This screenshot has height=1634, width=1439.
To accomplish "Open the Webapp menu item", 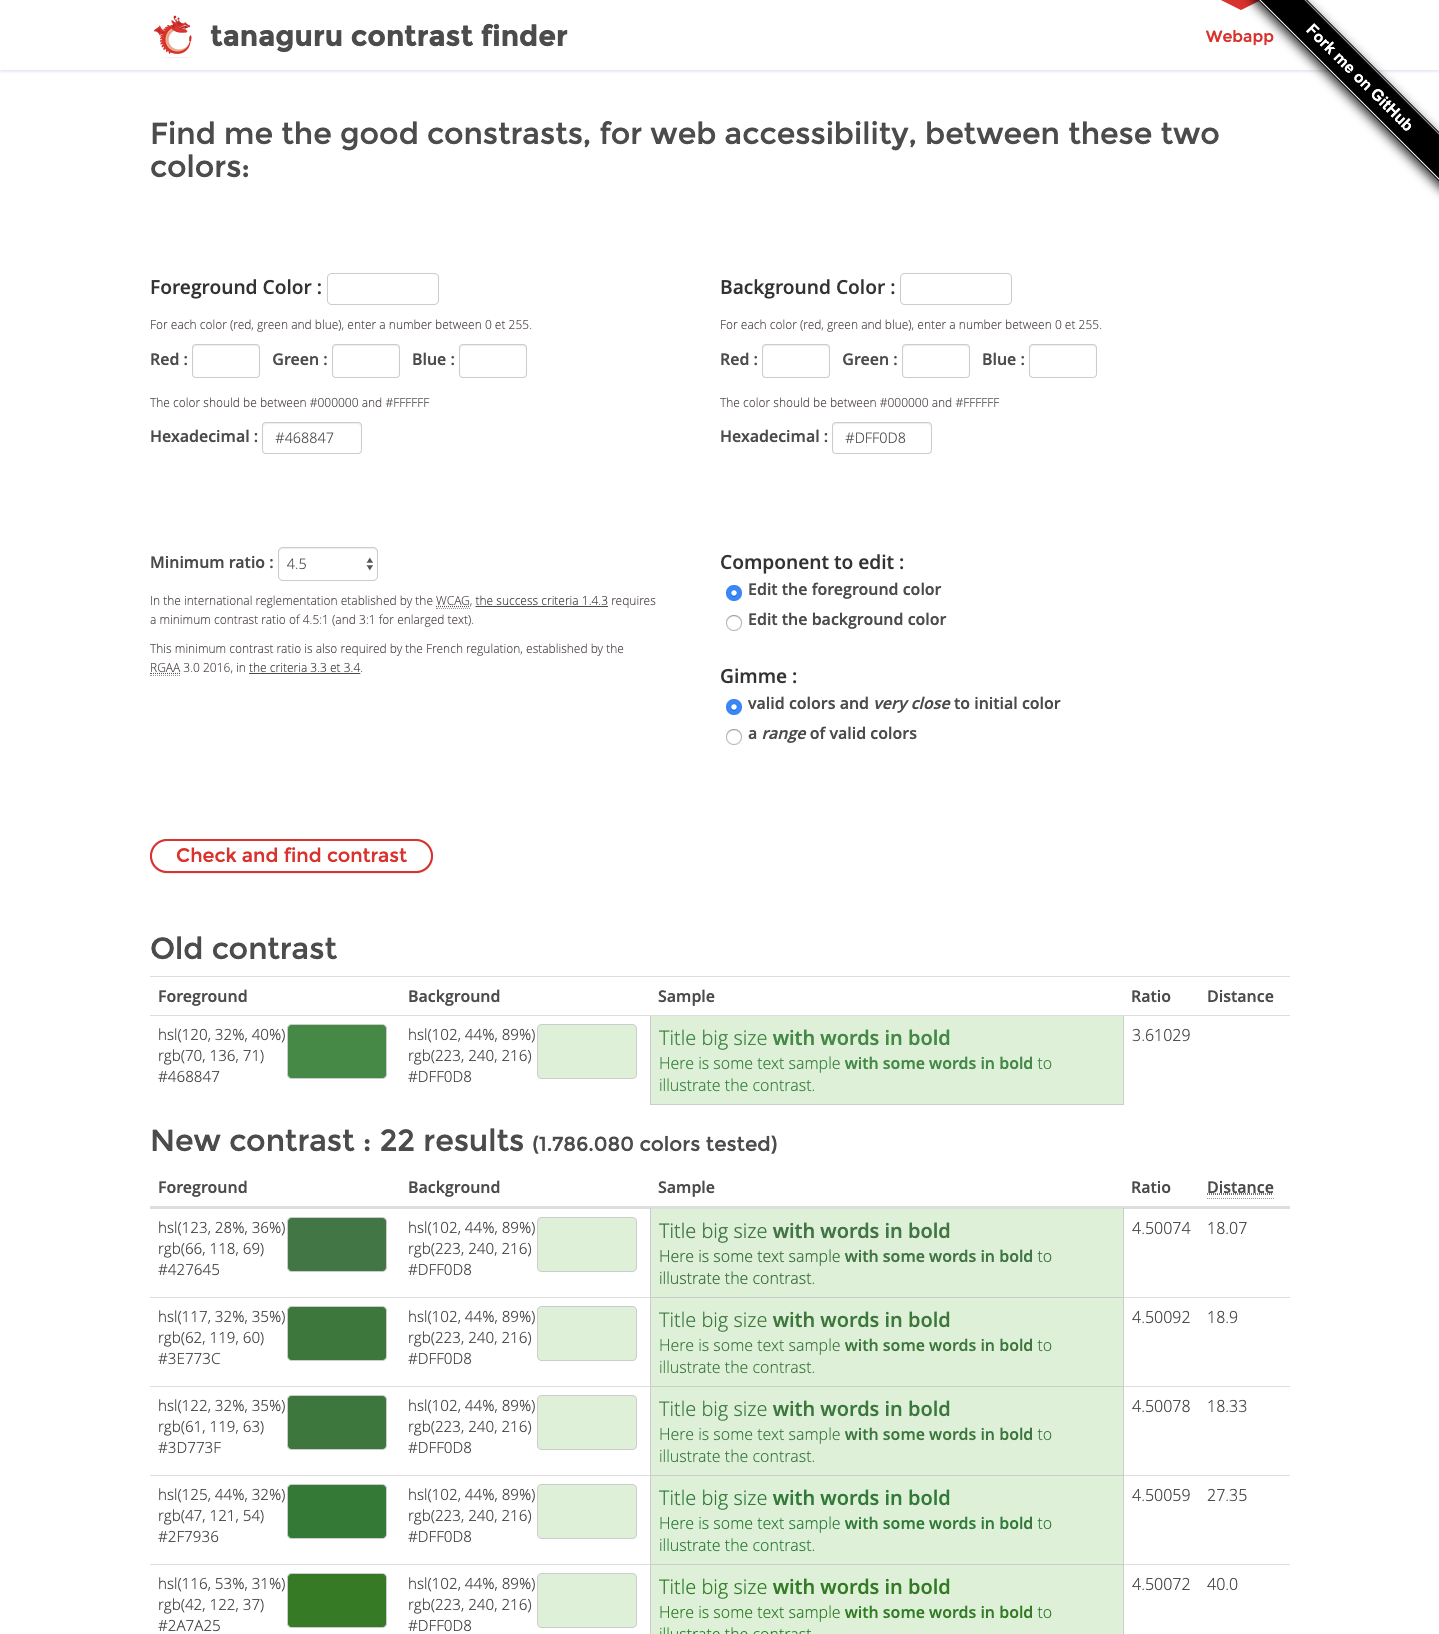I will click(1239, 36).
